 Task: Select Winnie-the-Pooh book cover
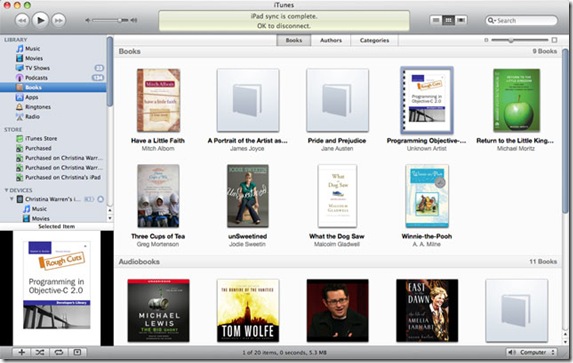point(427,196)
